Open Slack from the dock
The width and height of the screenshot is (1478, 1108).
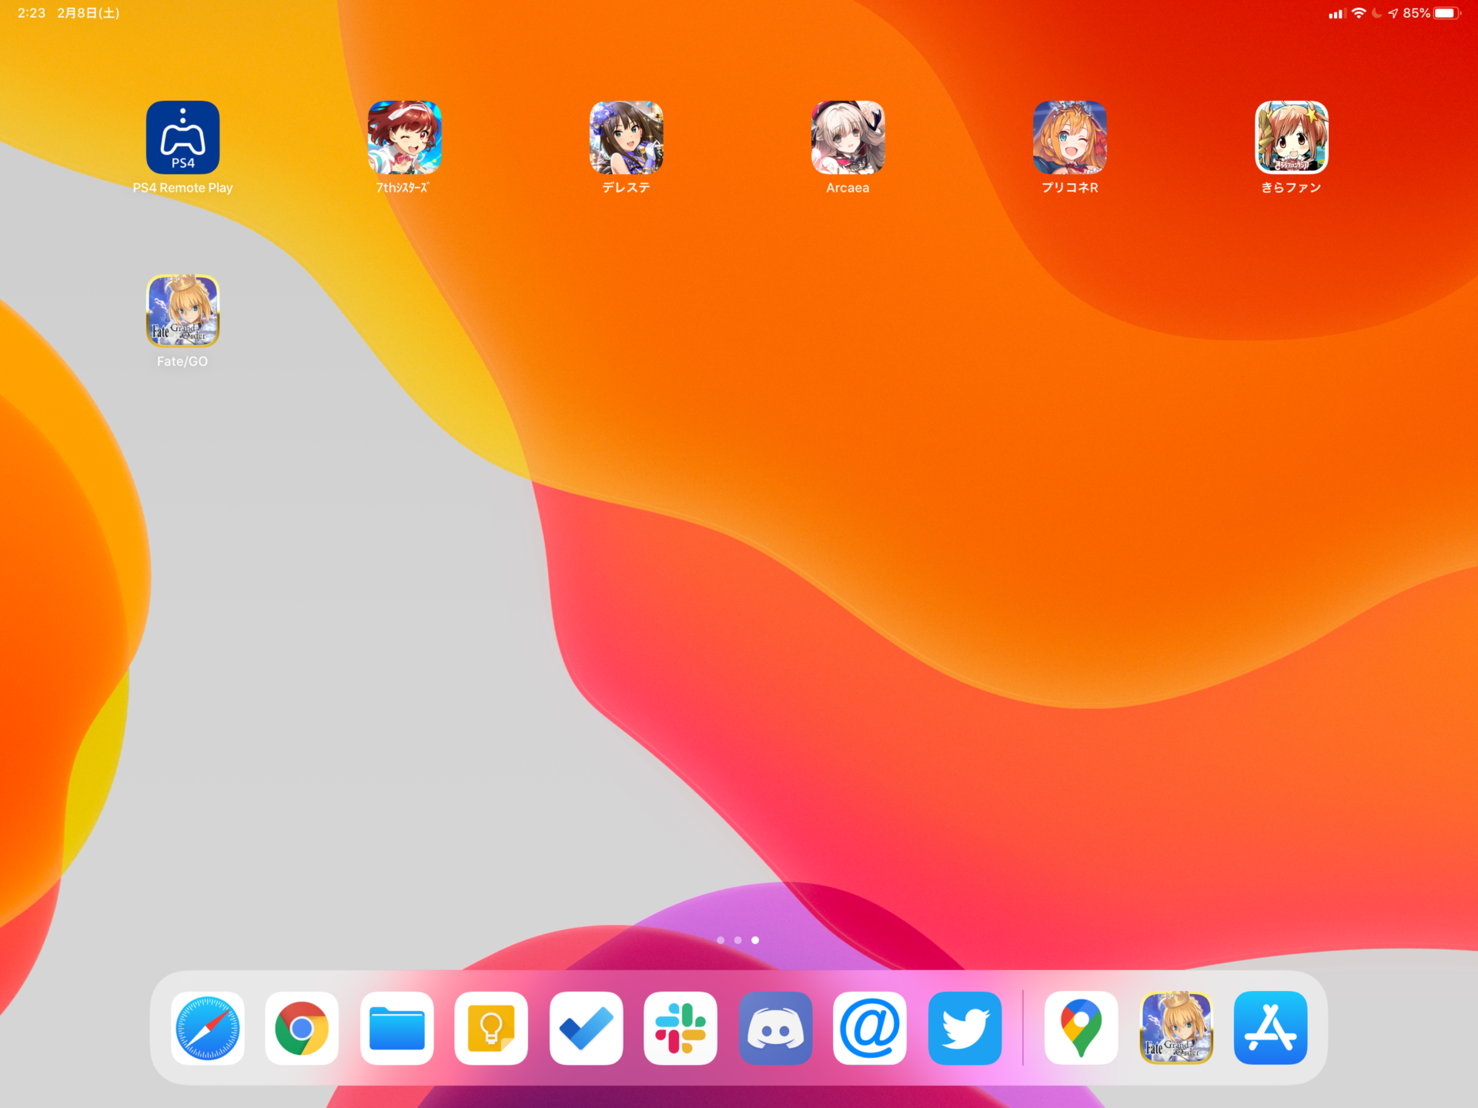(680, 1028)
